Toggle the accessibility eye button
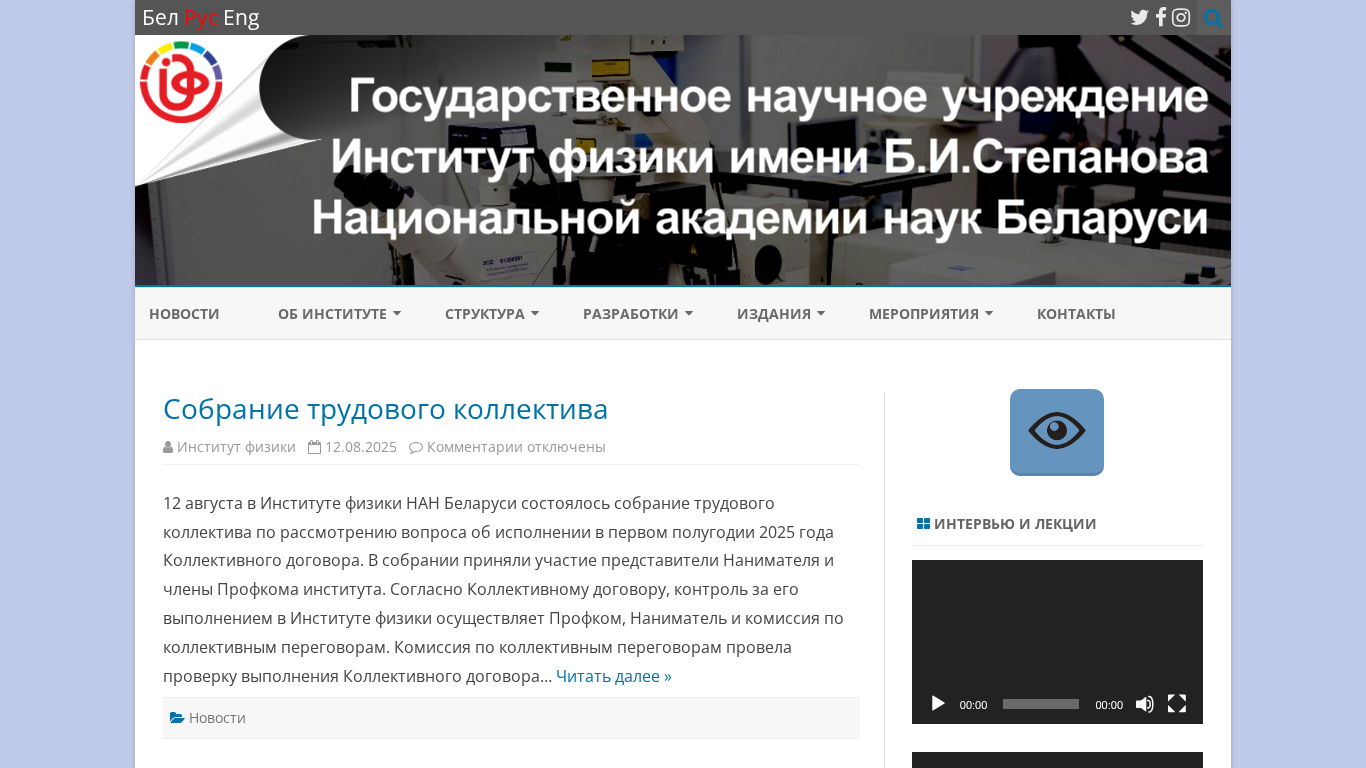 1057,432
